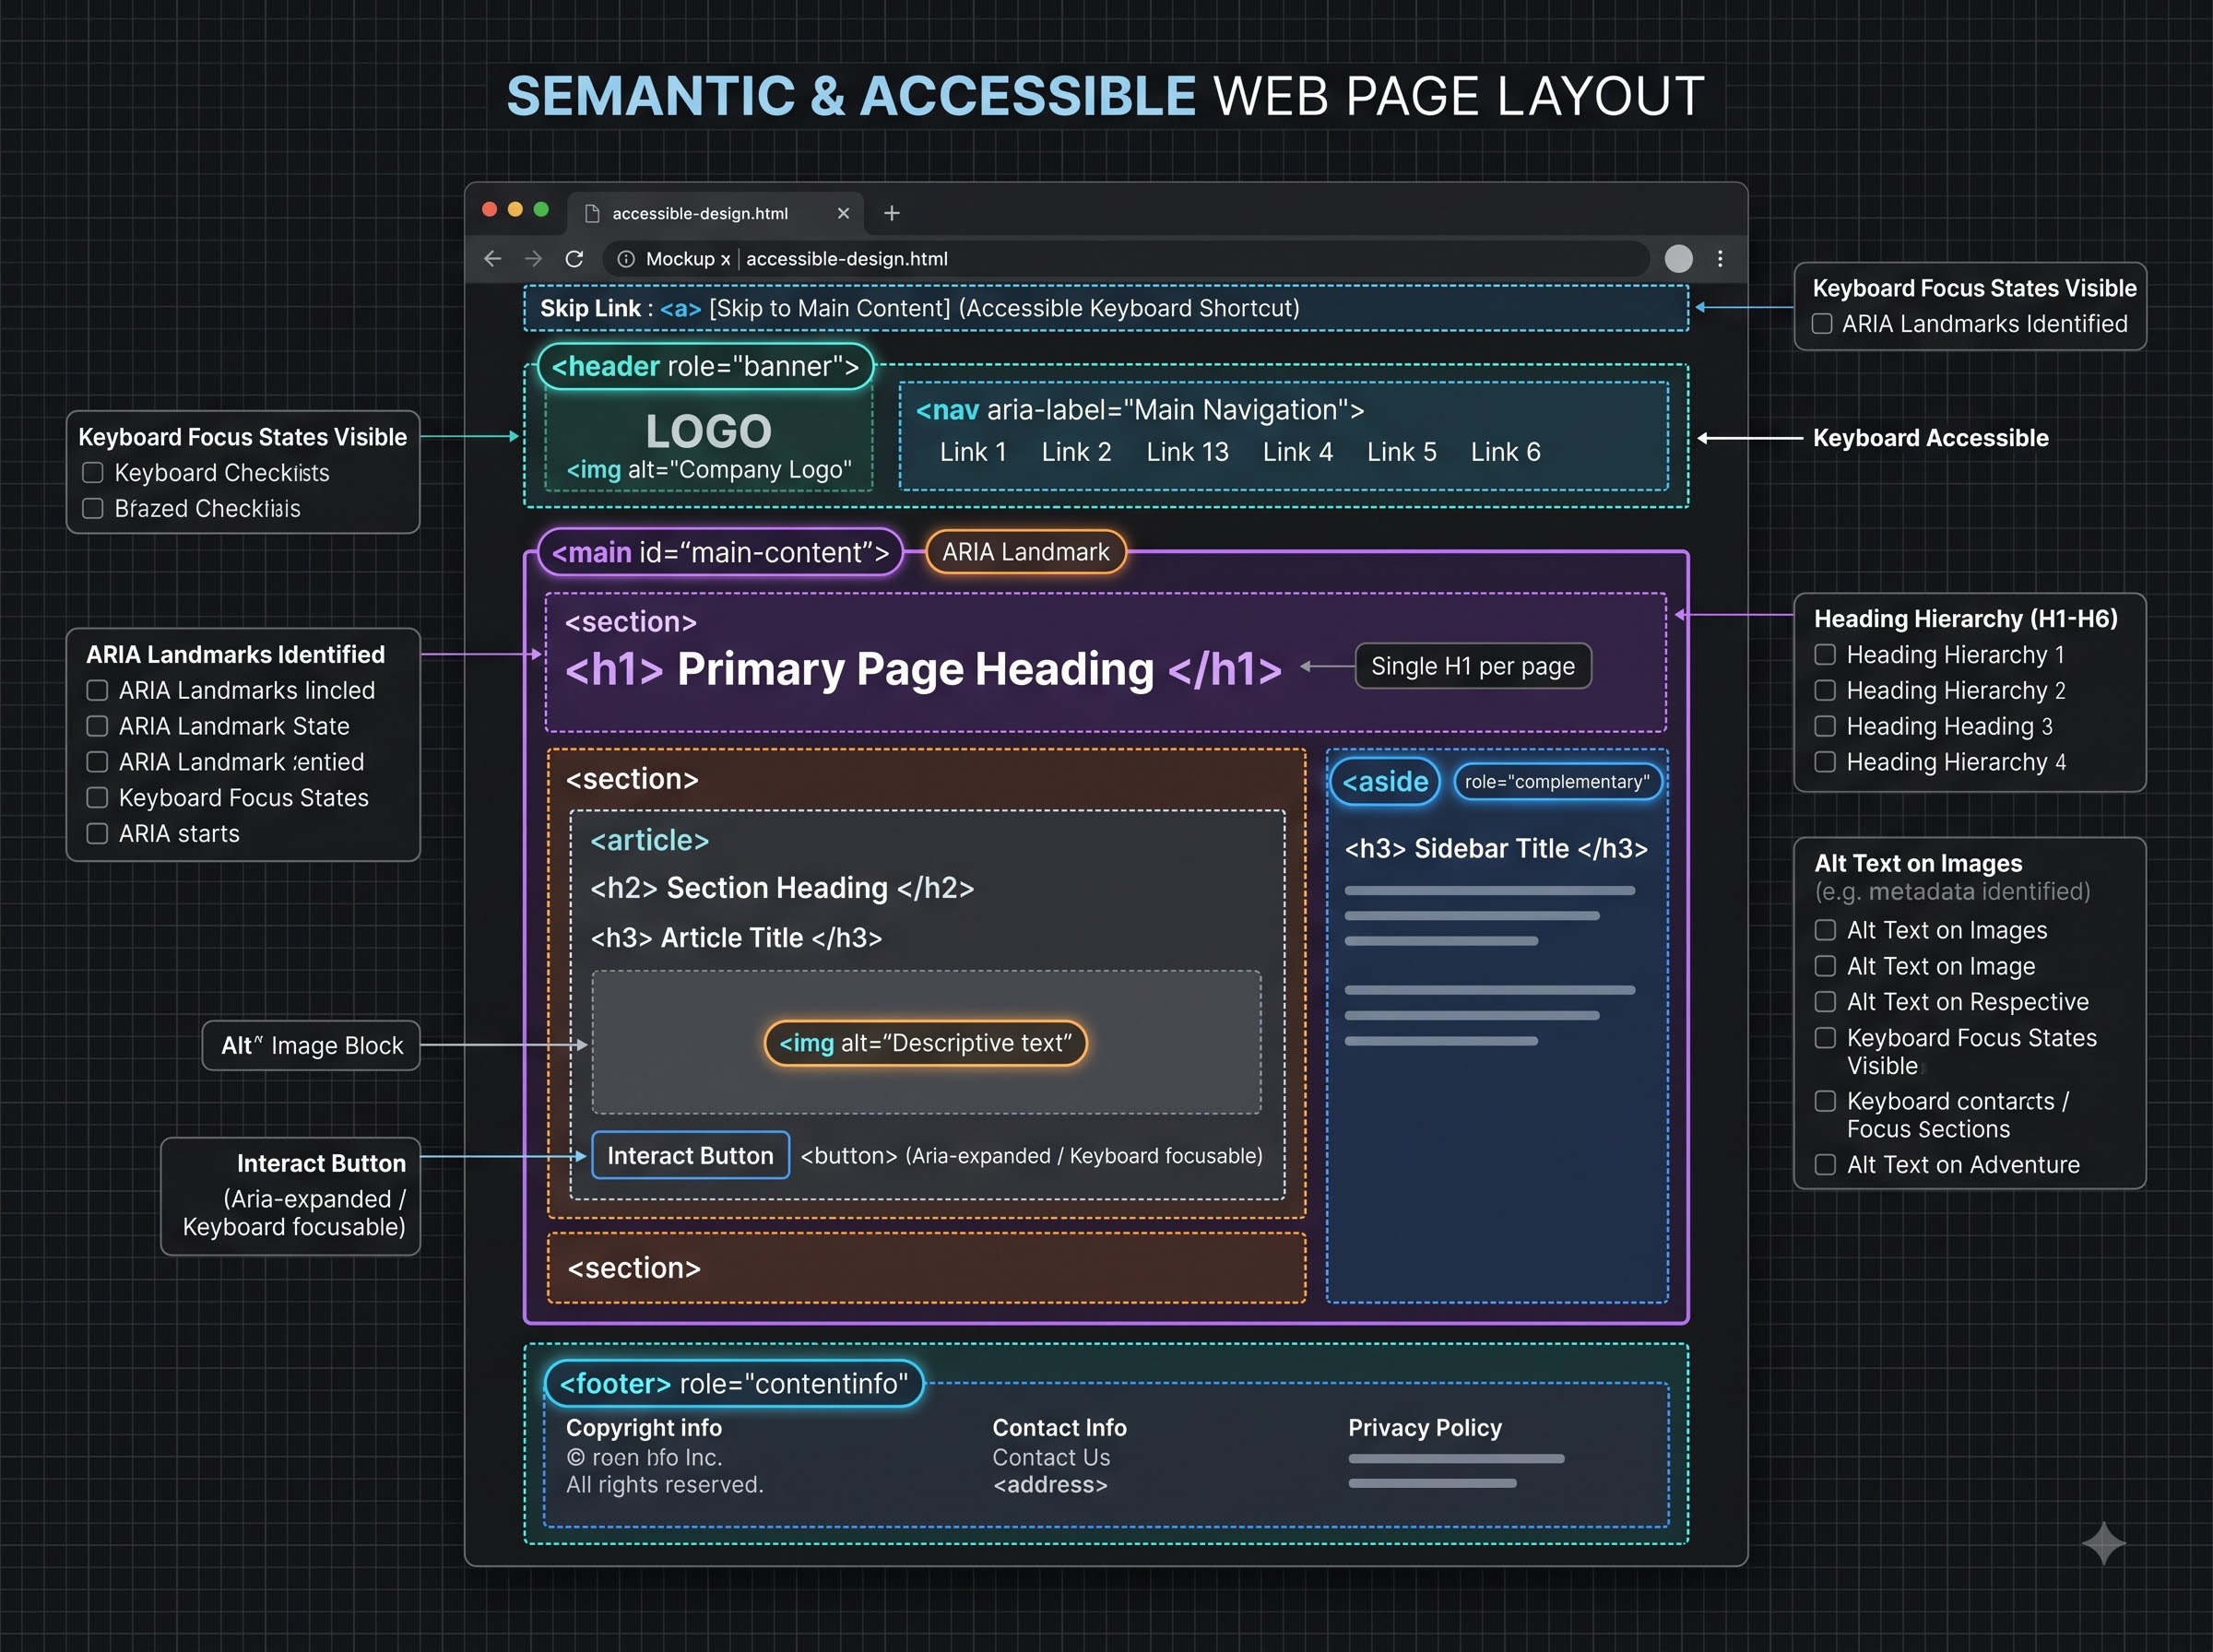Click the Article Title h3 text
The width and height of the screenshot is (2213, 1652).
(732, 938)
